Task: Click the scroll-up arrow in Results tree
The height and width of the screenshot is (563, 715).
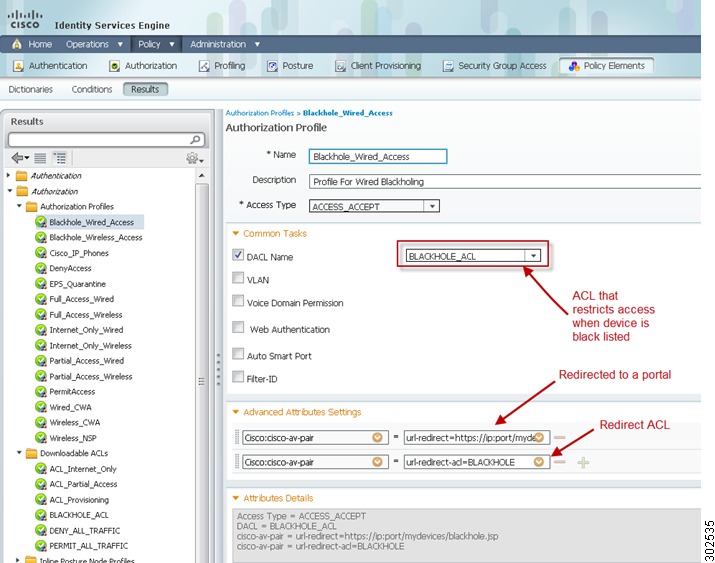Action: point(202,176)
